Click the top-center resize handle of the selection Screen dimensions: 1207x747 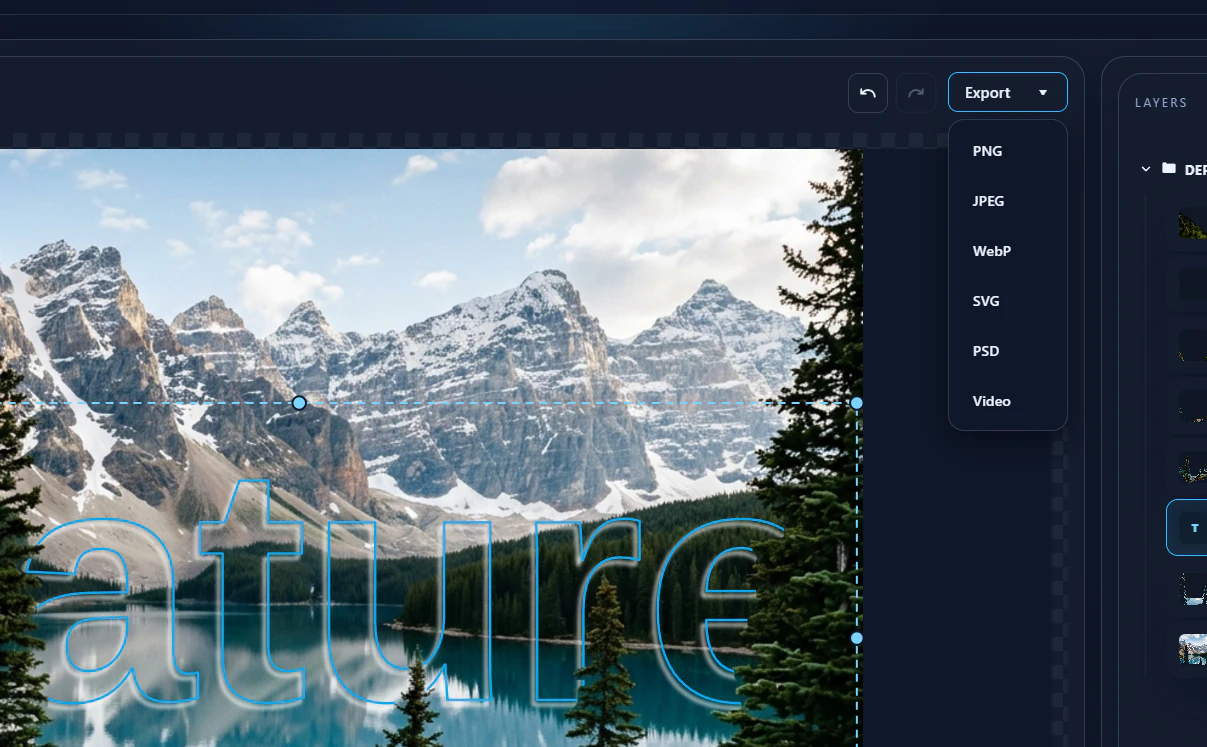[298, 403]
